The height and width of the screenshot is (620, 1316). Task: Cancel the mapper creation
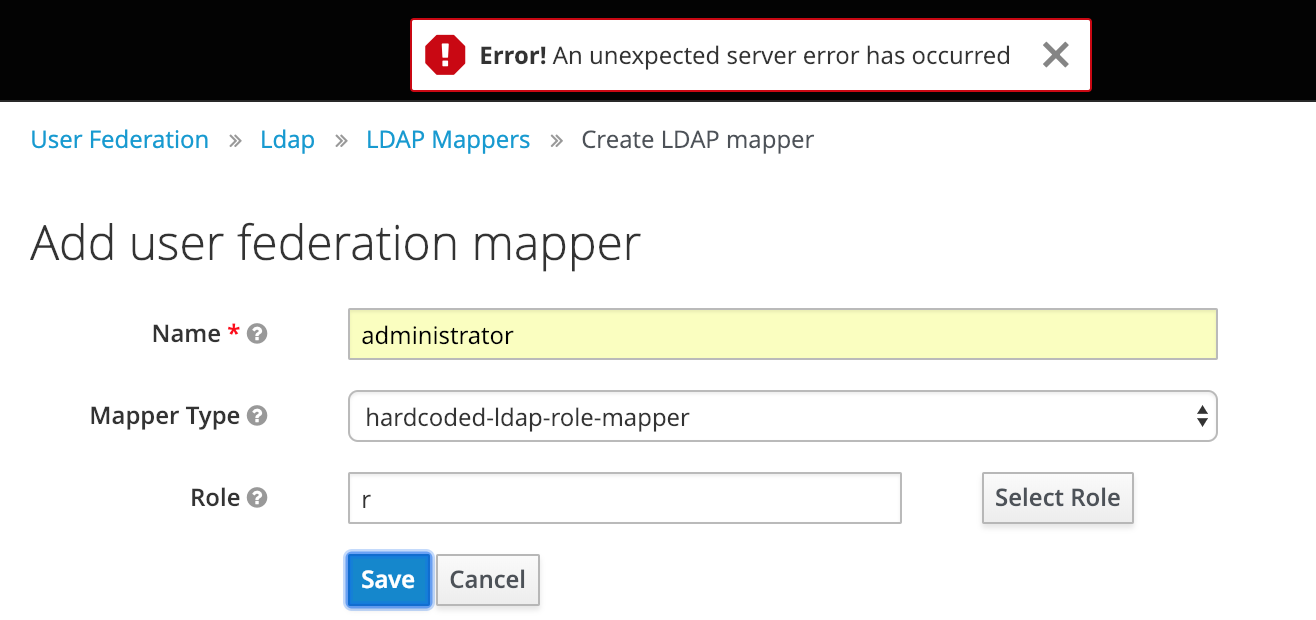coord(487,580)
